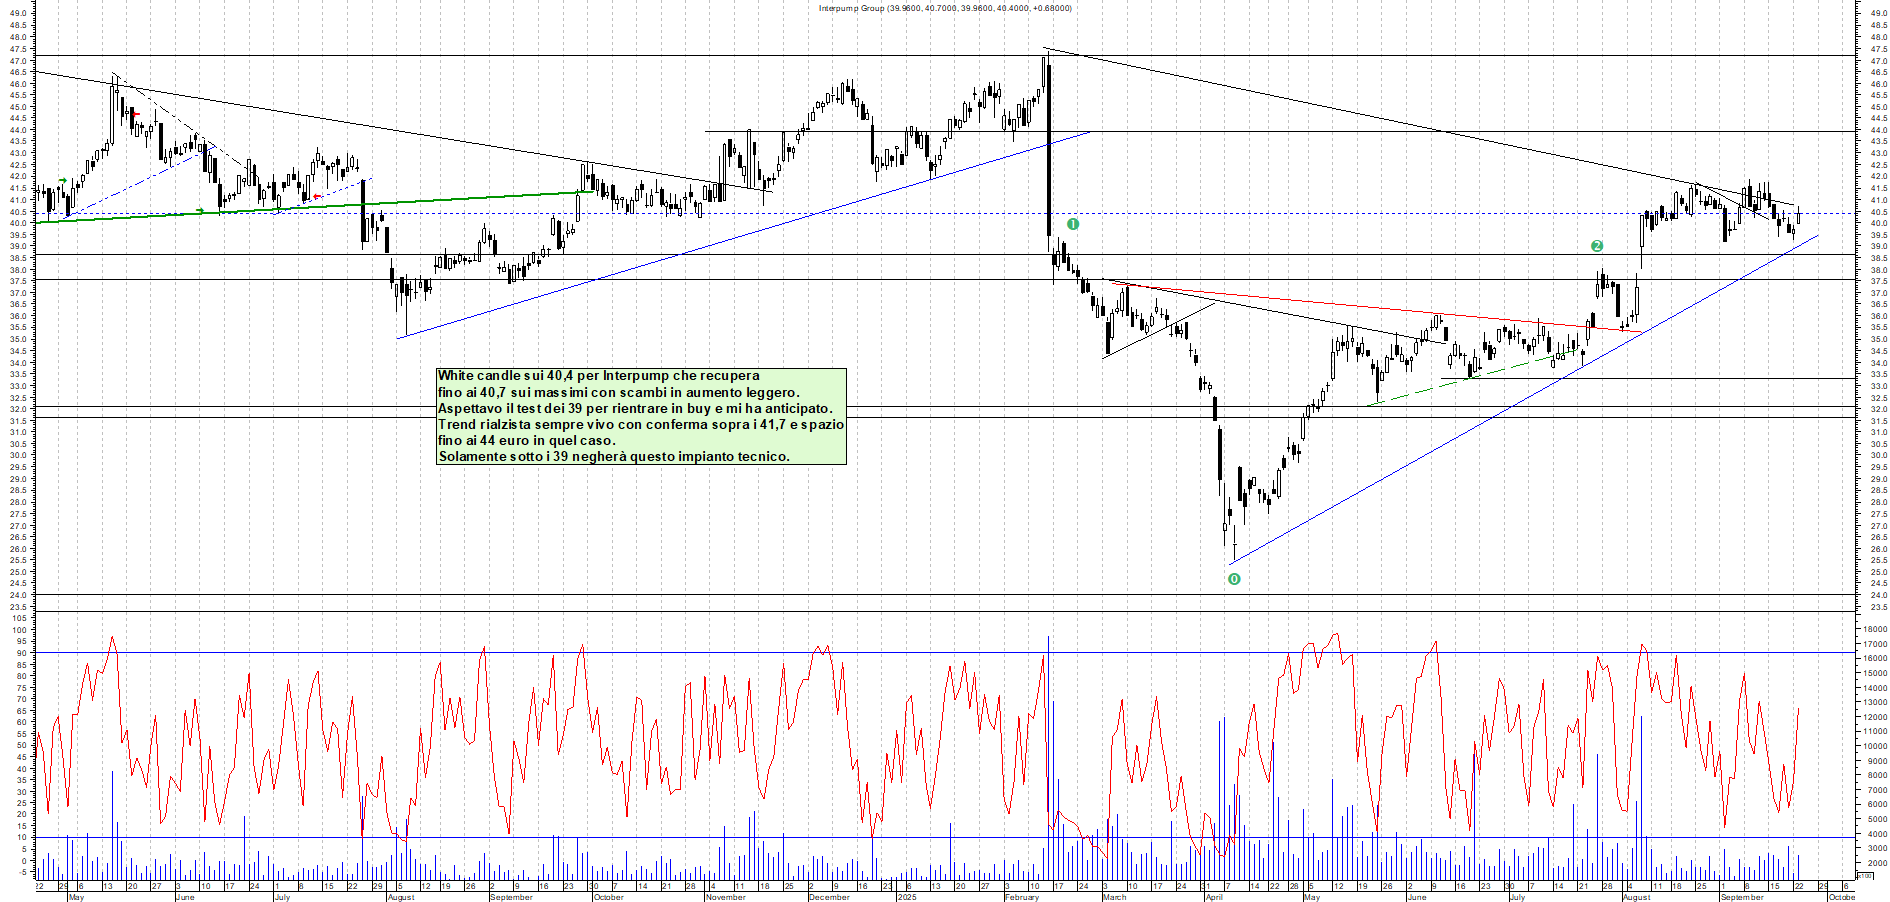Click annotation line 'Solamente sotto i 39 negherà'
Image resolution: width=1890 pixels, height=902 pixels.
pos(614,456)
